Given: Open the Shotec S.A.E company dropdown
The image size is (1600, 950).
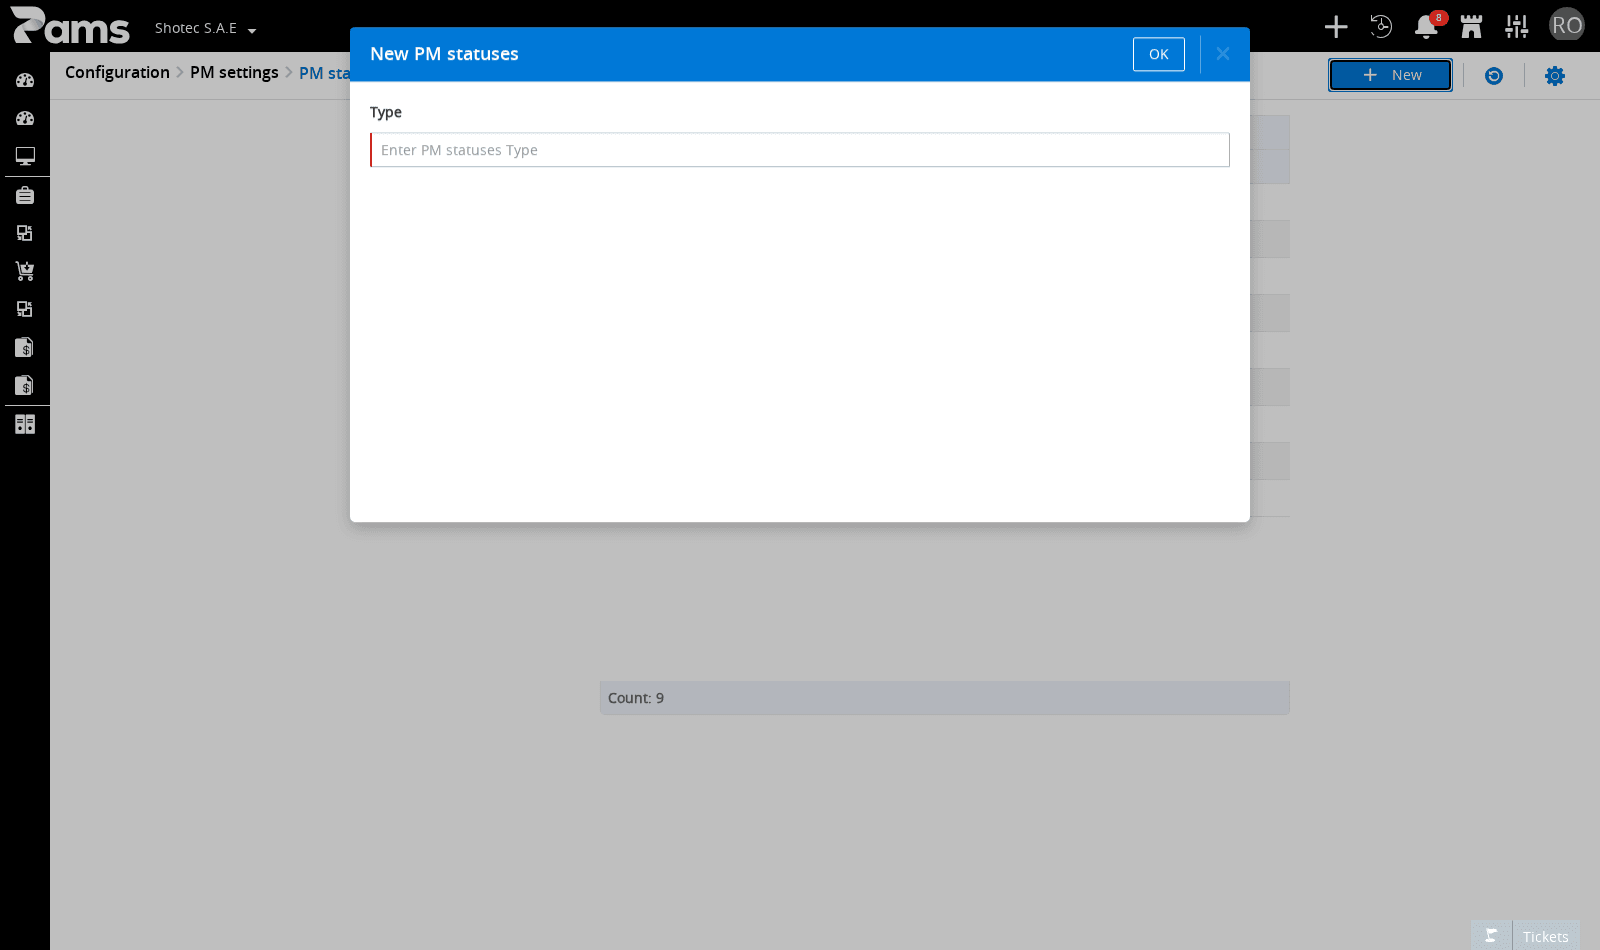Looking at the screenshot, I should (205, 29).
